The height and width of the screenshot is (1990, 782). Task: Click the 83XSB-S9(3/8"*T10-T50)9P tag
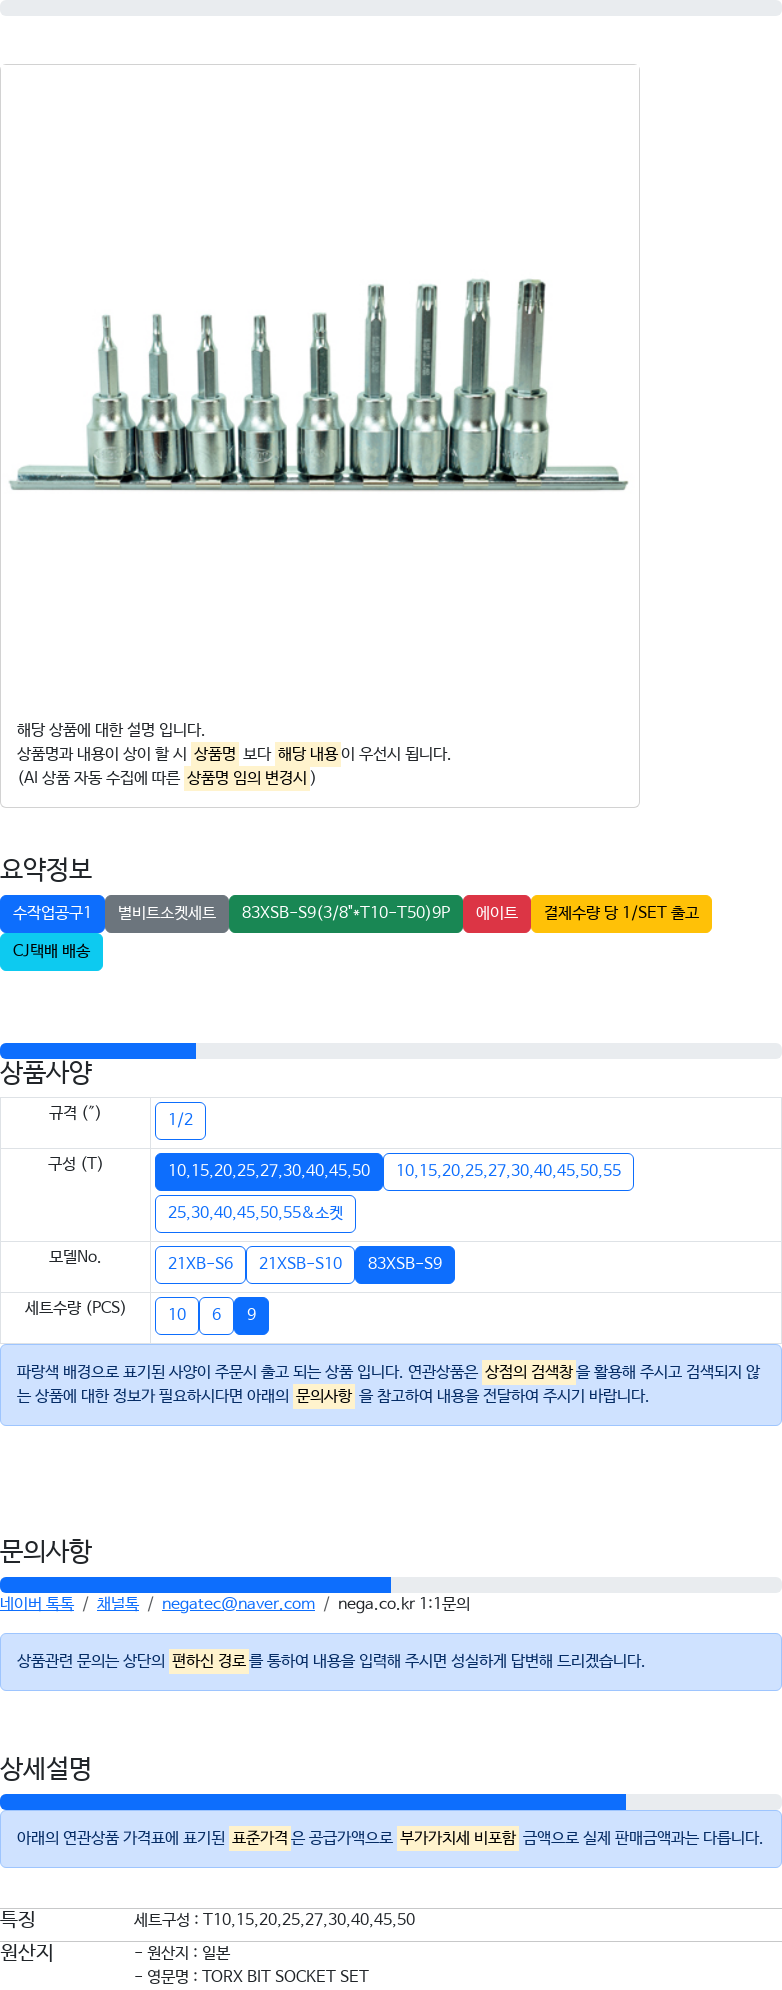point(346,913)
